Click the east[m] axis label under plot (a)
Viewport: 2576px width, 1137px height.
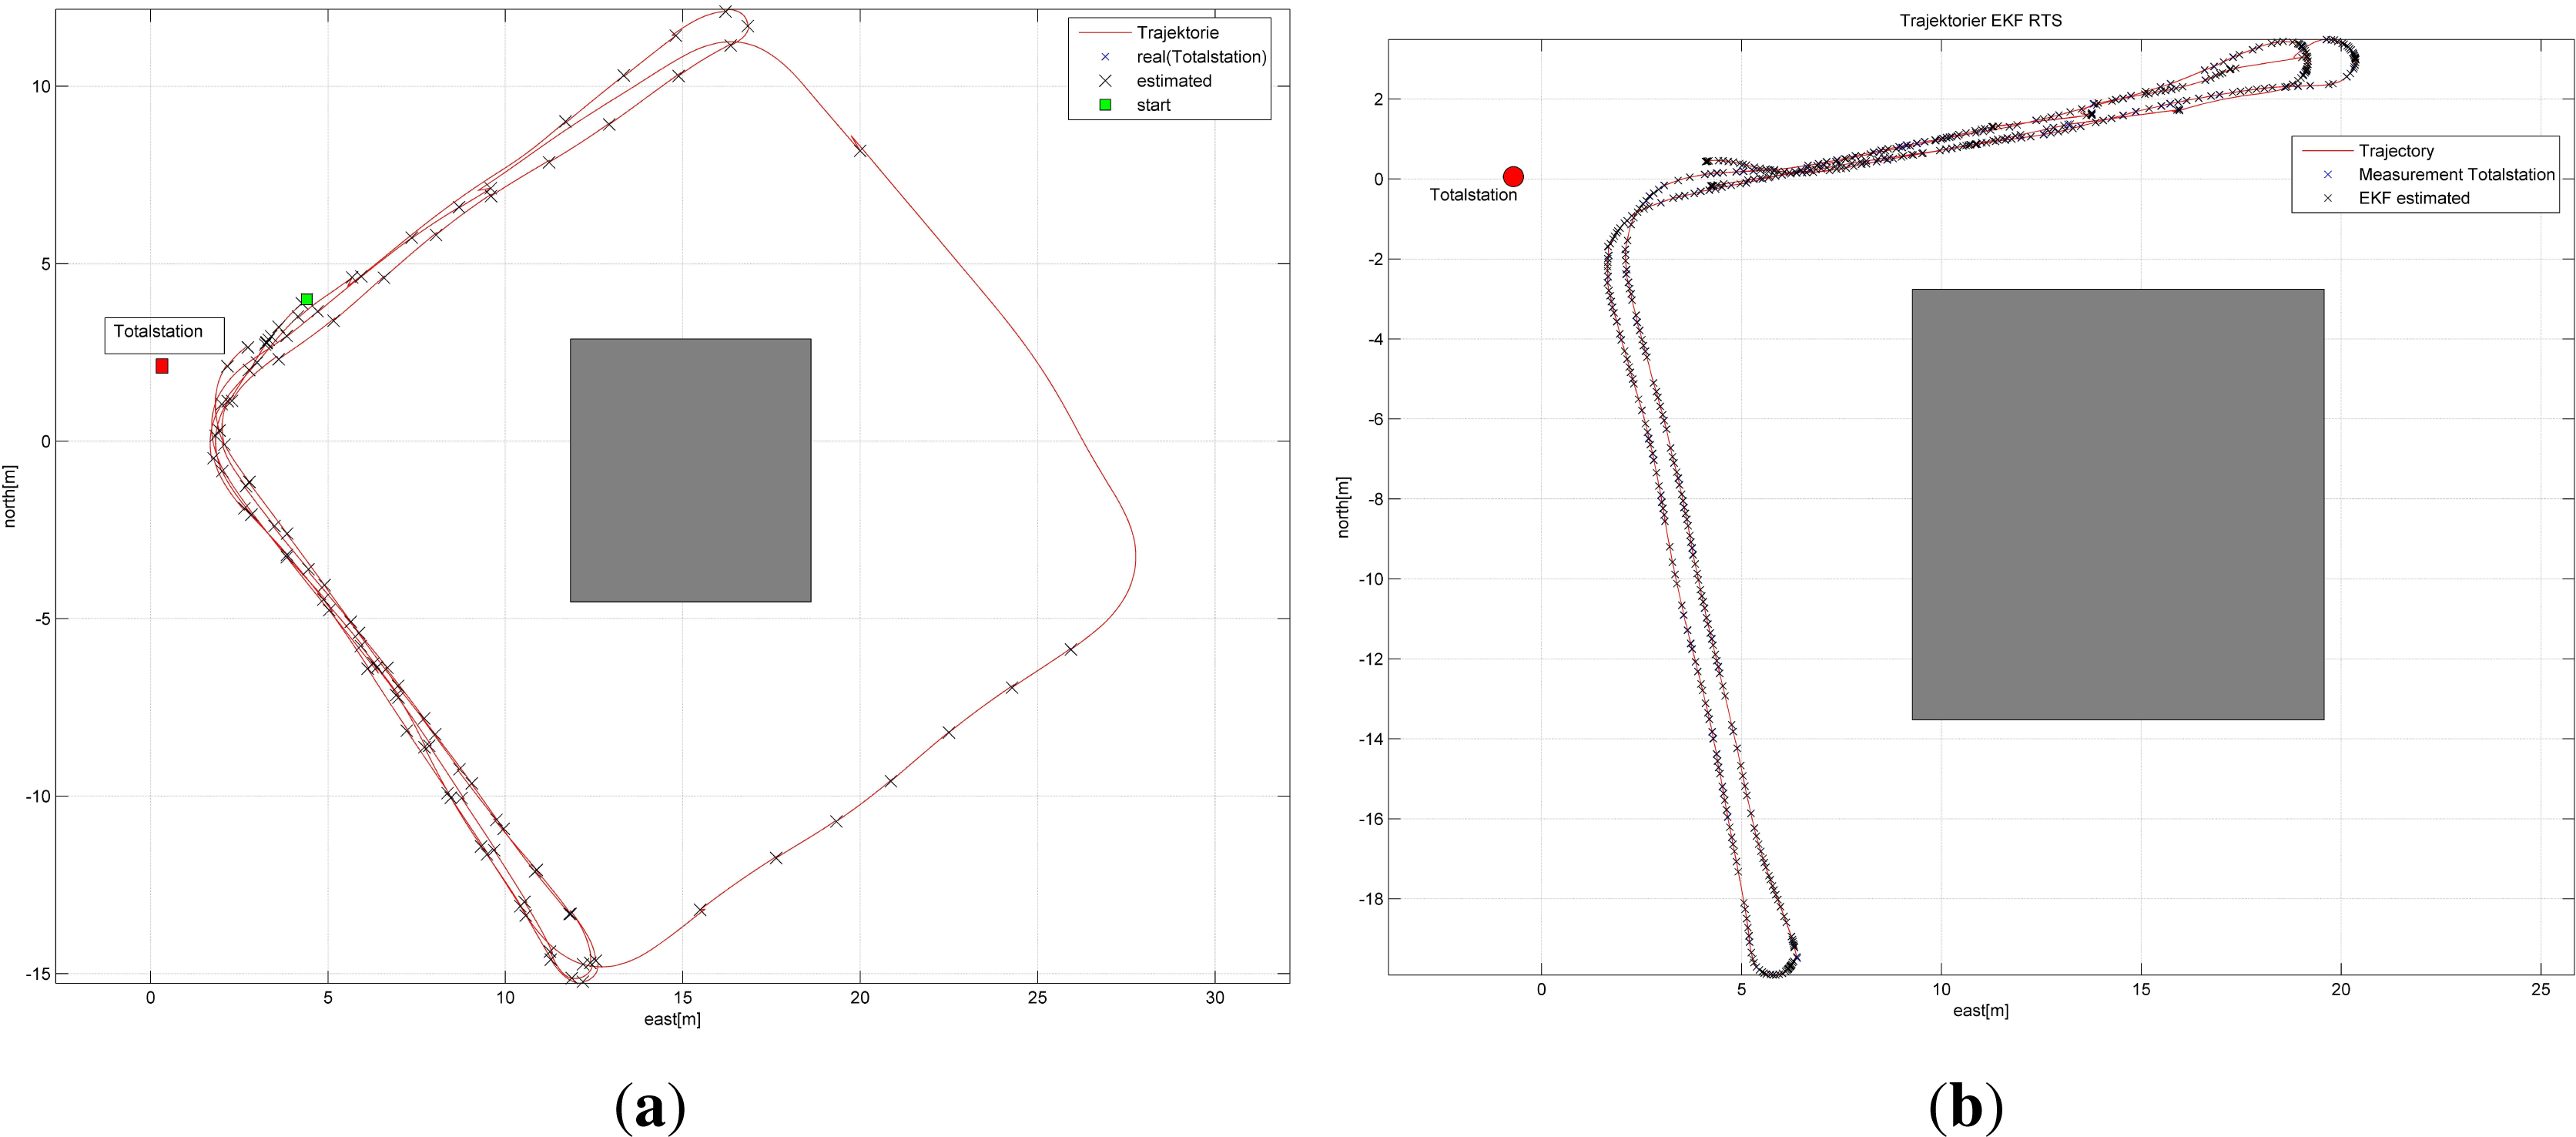tap(672, 1019)
